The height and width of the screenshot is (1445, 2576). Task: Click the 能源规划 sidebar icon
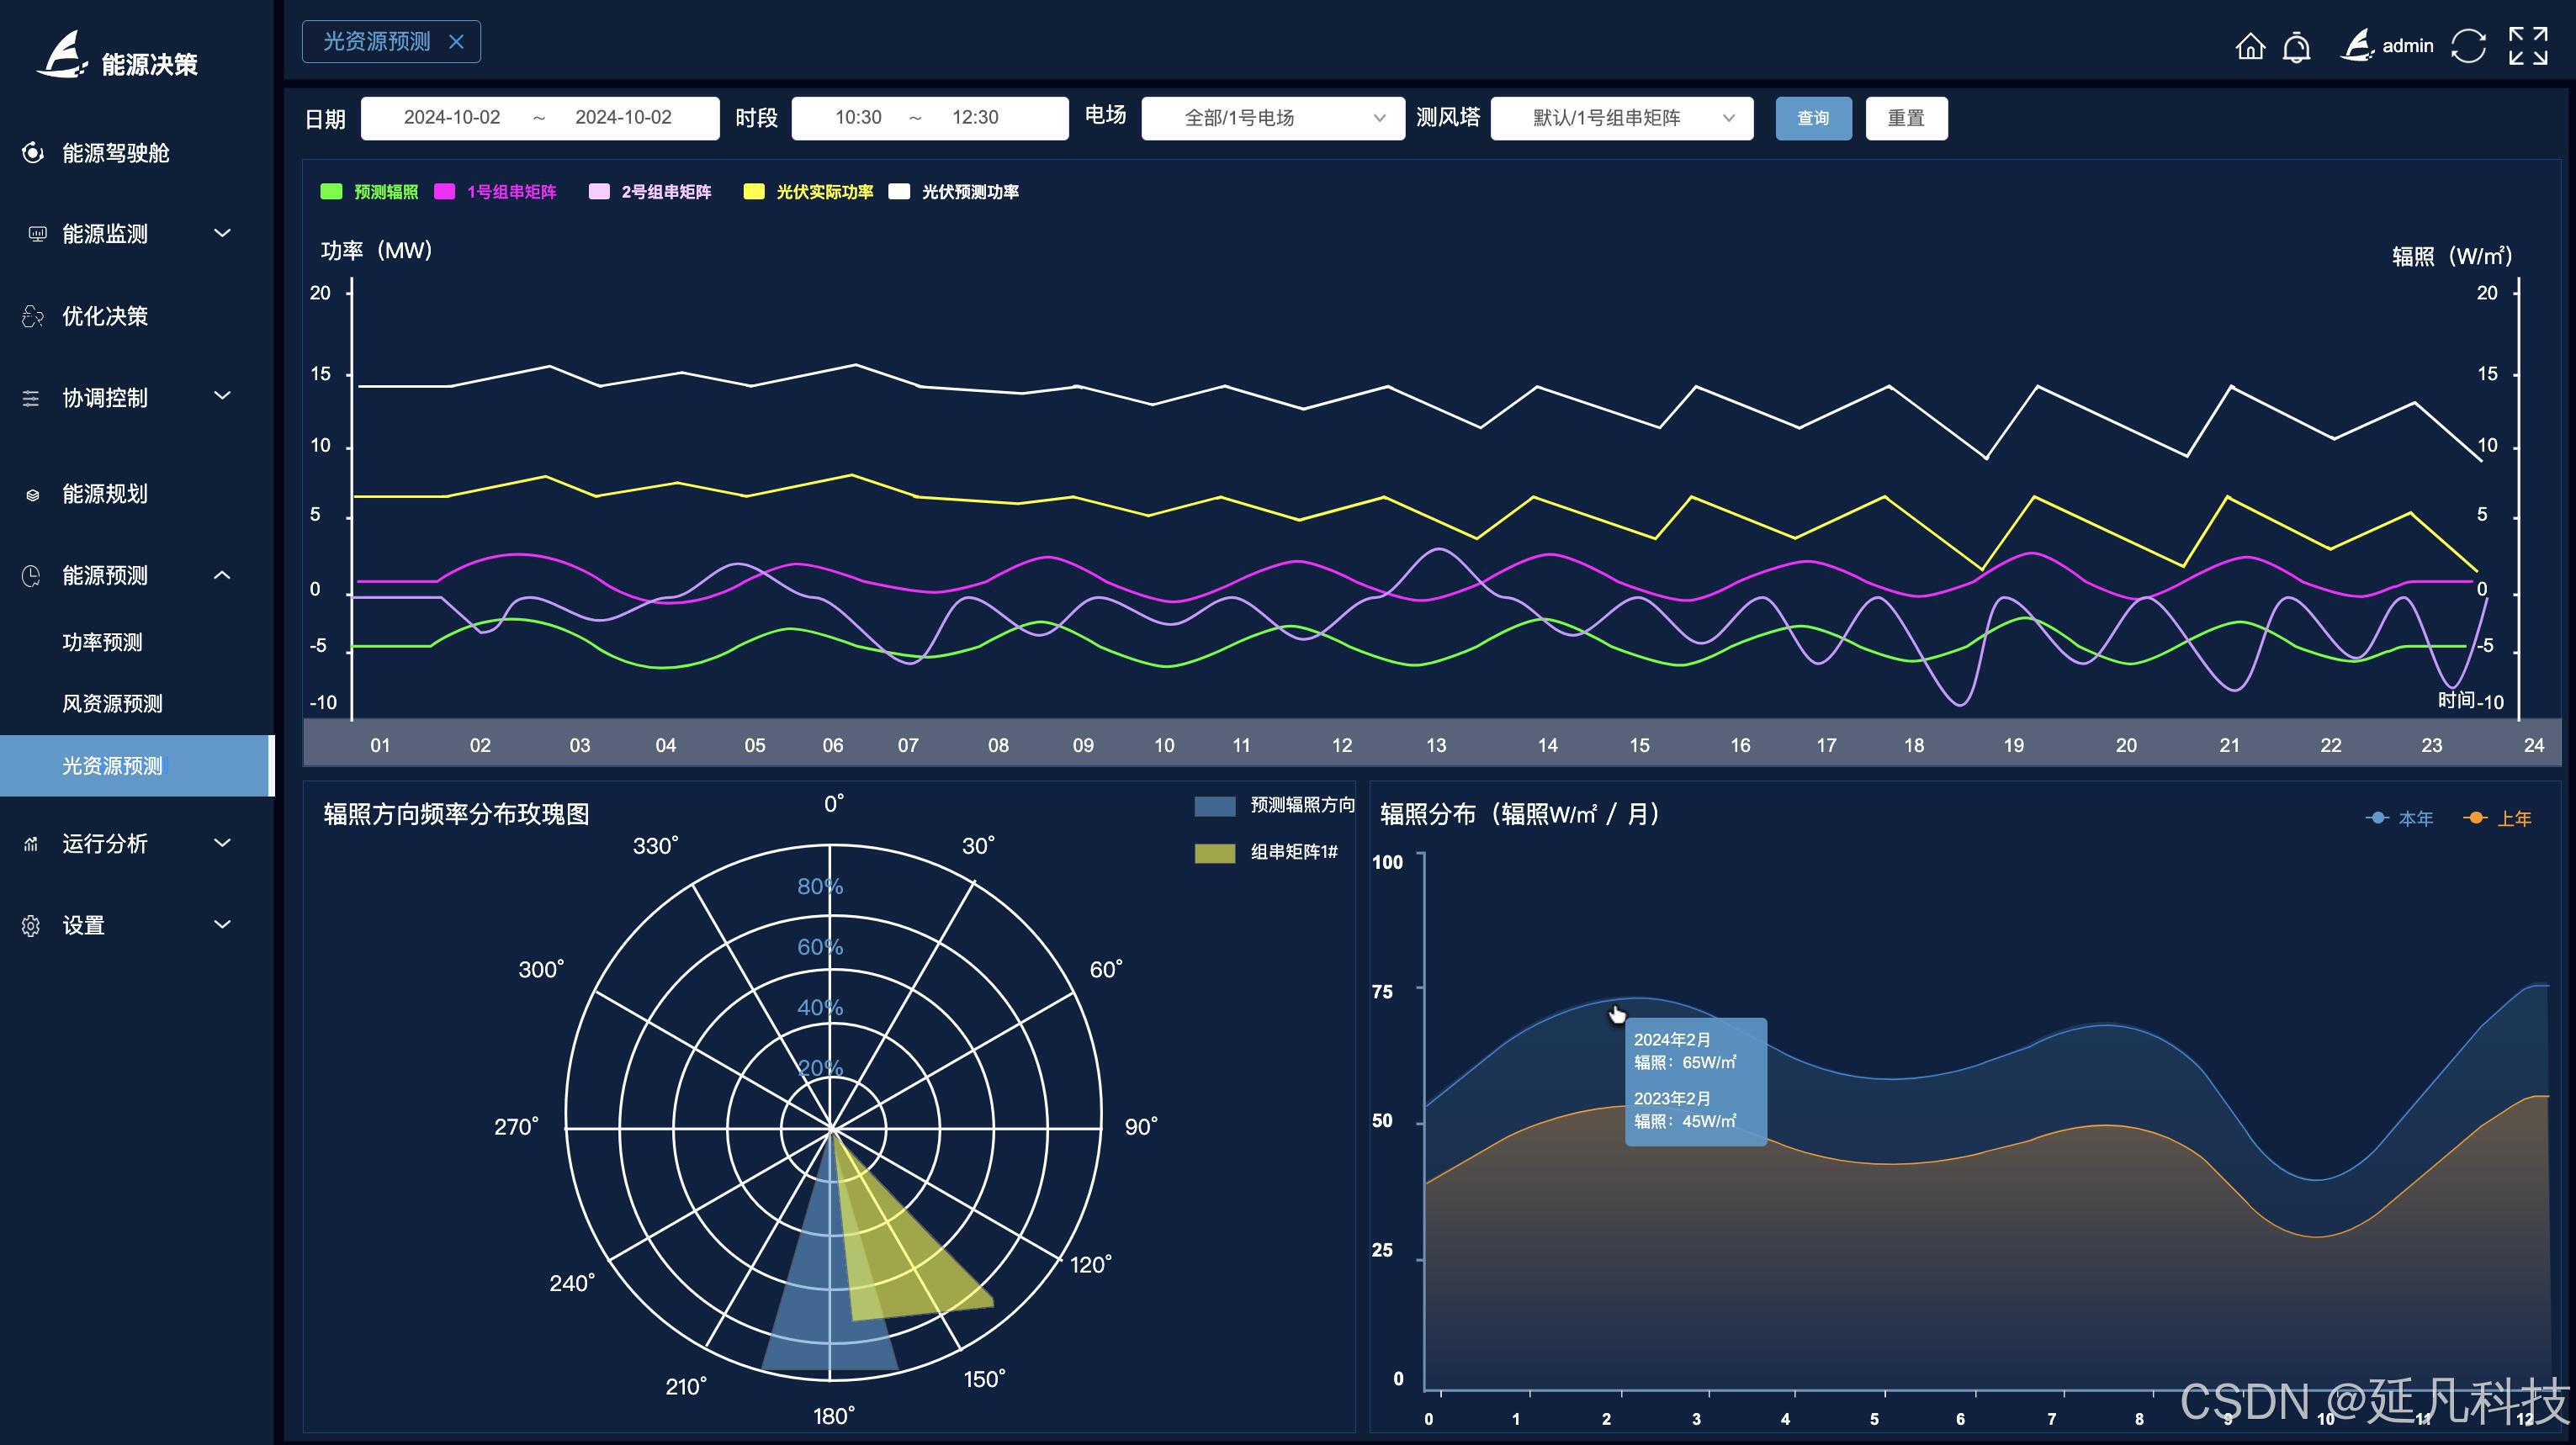coord(33,494)
